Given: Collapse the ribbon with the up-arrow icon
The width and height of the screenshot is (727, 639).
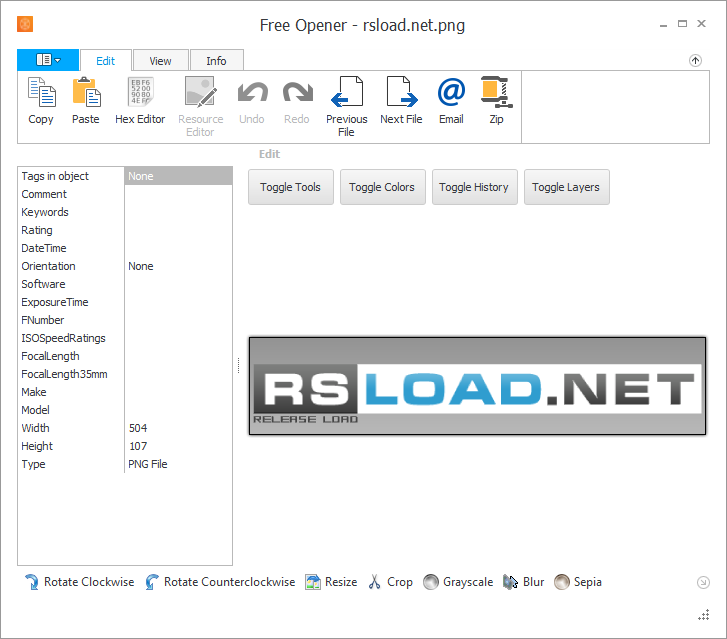Looking at the screenshot, I should pos(695,60).
